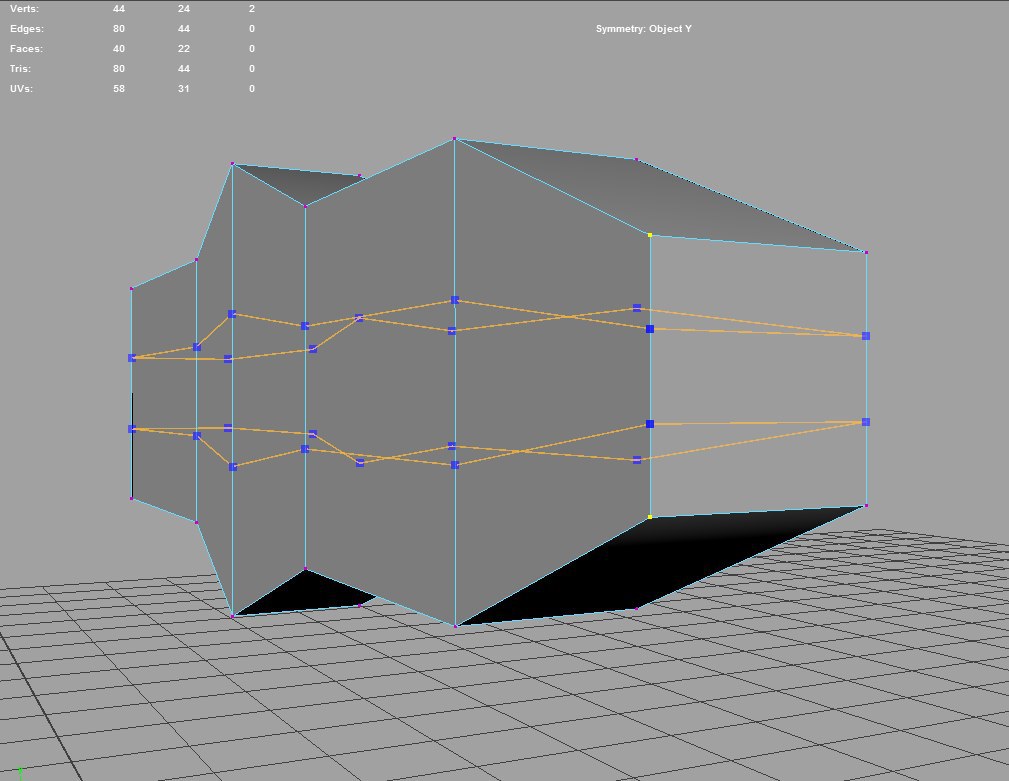Select the value 44 in the Edges row
The width and height of the screenshot is (1009, 781).
coord(184,29)
